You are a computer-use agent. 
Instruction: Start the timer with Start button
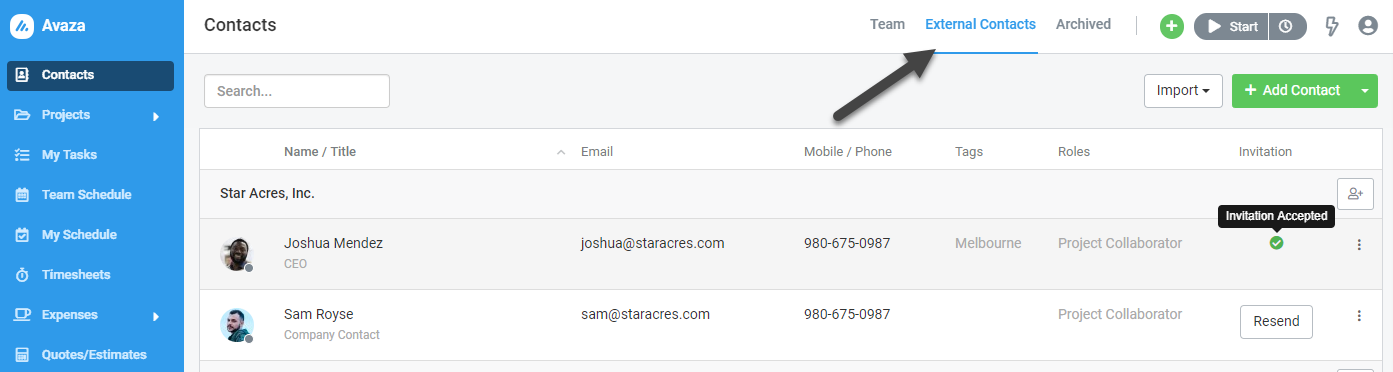[1231, 27]
